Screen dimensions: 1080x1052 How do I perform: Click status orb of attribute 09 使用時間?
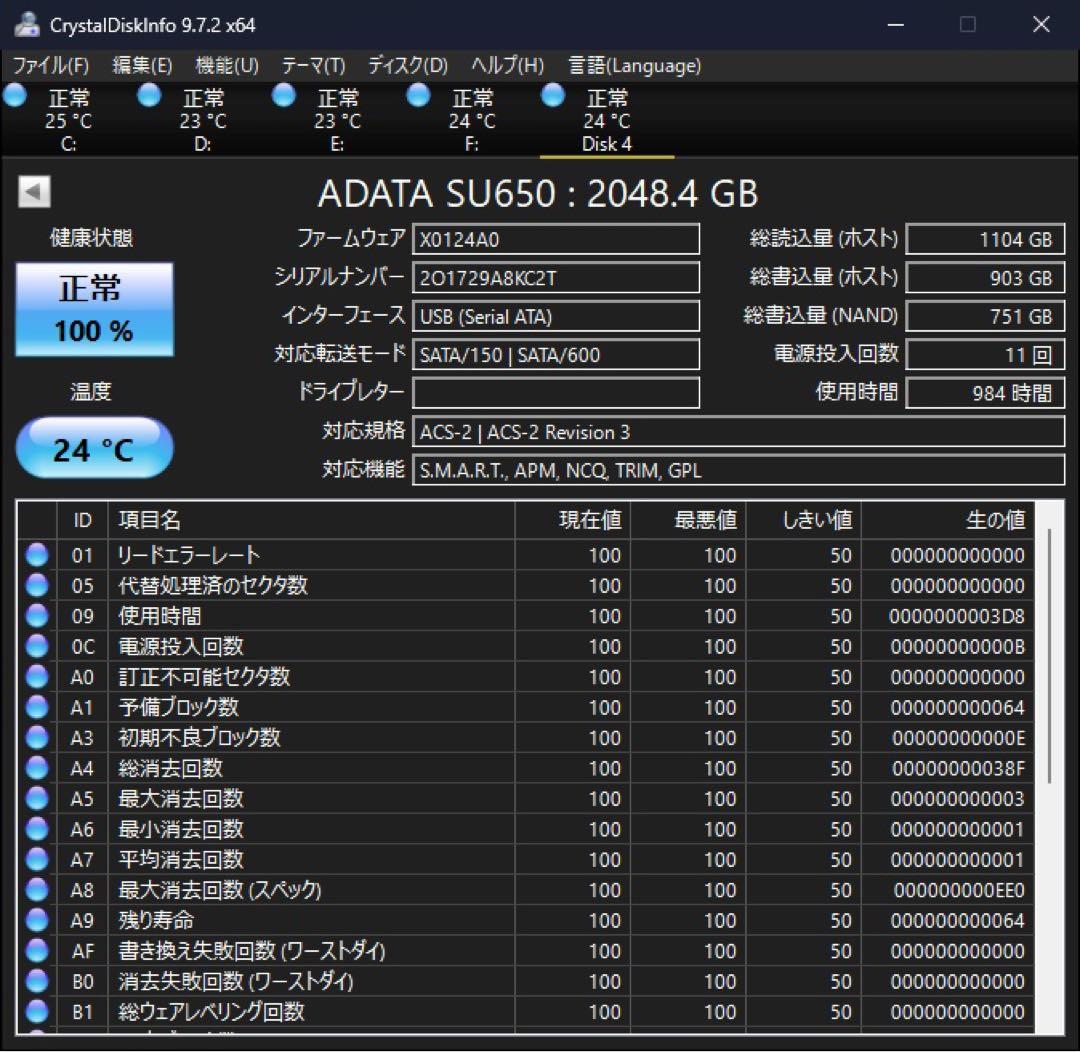[x=37, y=615]
